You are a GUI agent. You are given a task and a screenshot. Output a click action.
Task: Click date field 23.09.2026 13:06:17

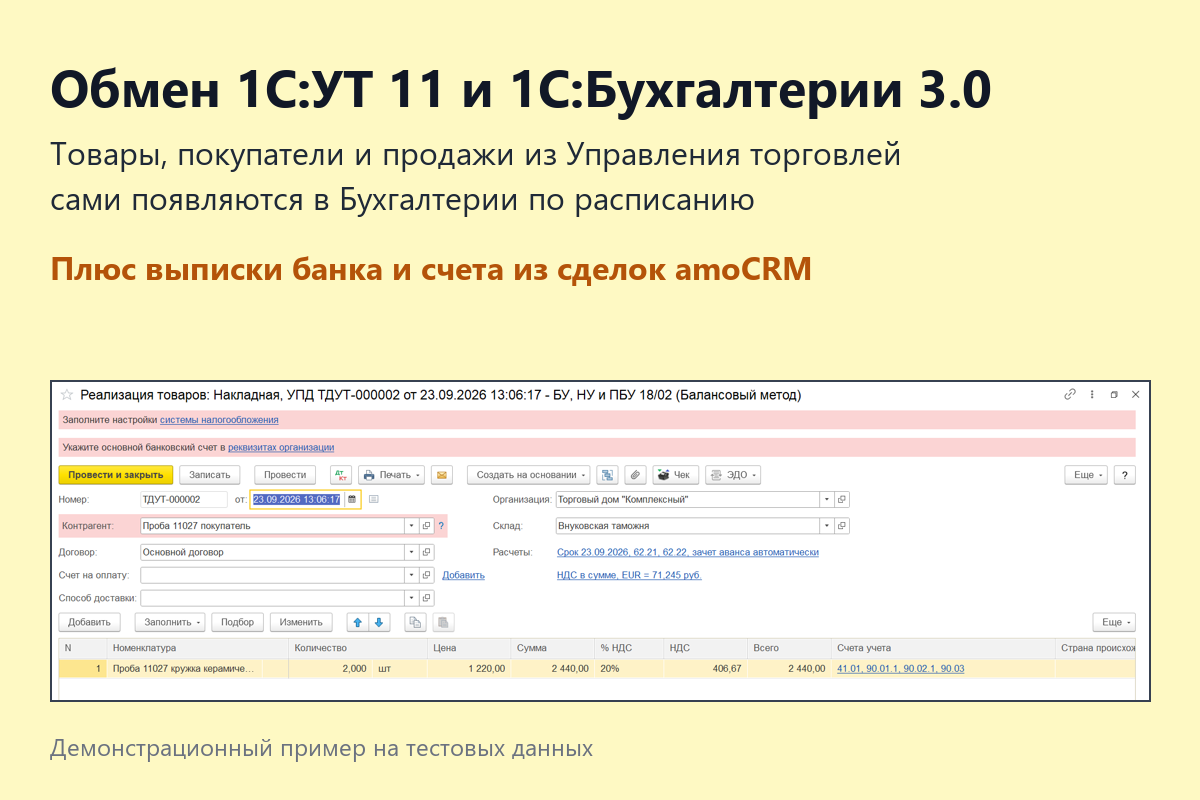pos(297,499)
